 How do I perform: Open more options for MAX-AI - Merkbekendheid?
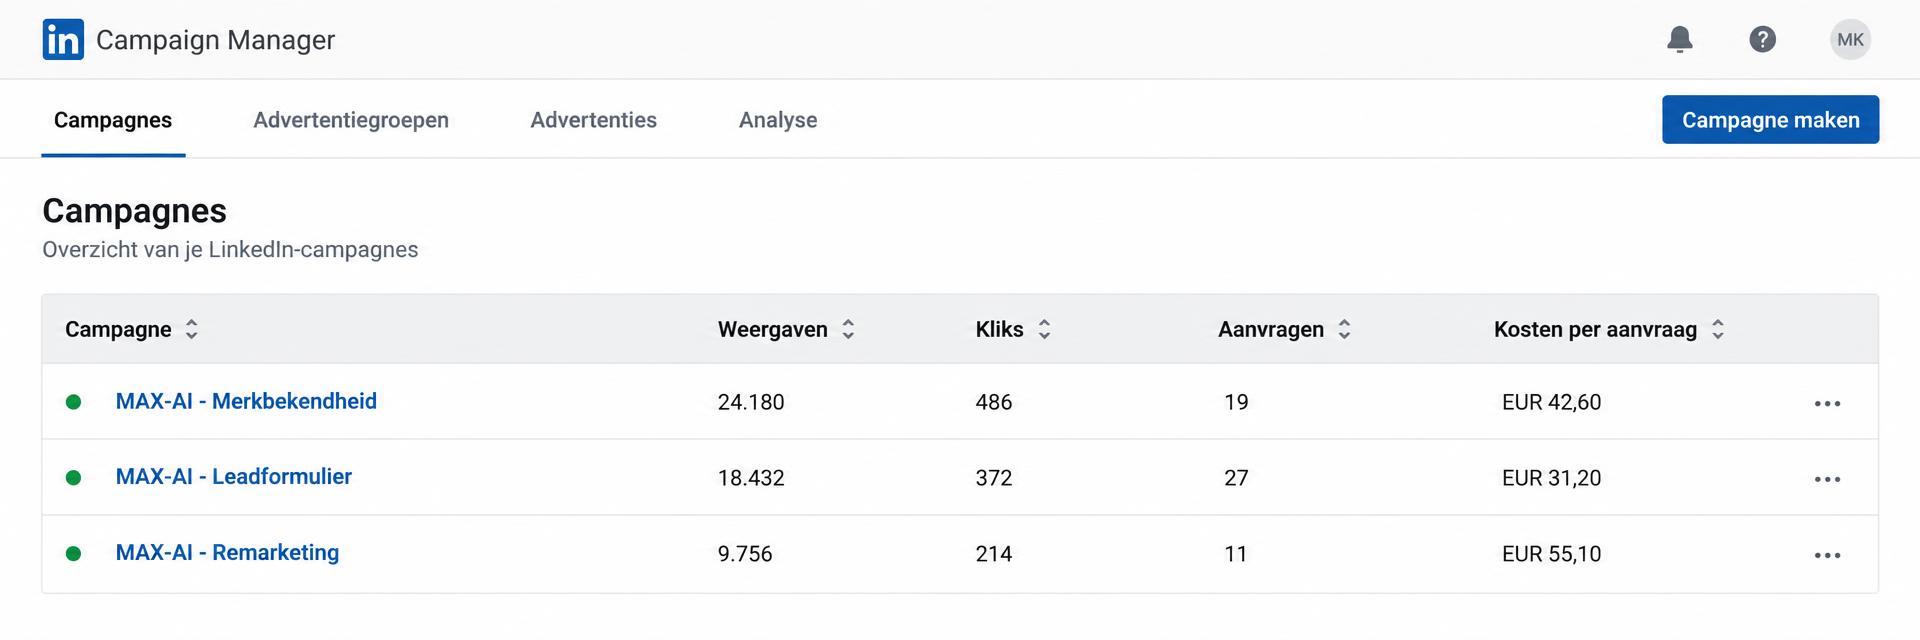(1827, 404)
